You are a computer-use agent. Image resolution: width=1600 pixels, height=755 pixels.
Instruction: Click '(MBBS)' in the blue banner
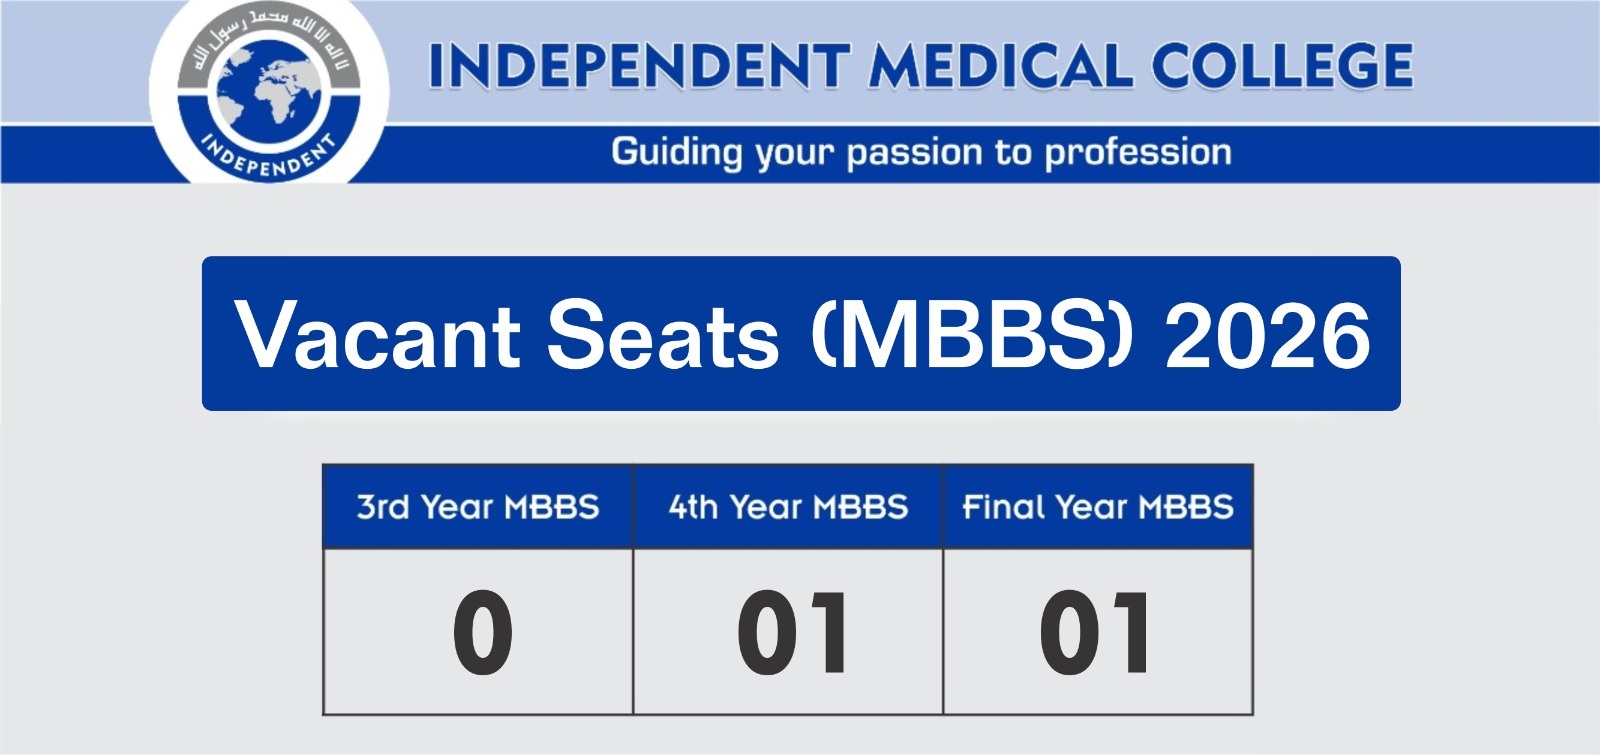pos(972,335)
